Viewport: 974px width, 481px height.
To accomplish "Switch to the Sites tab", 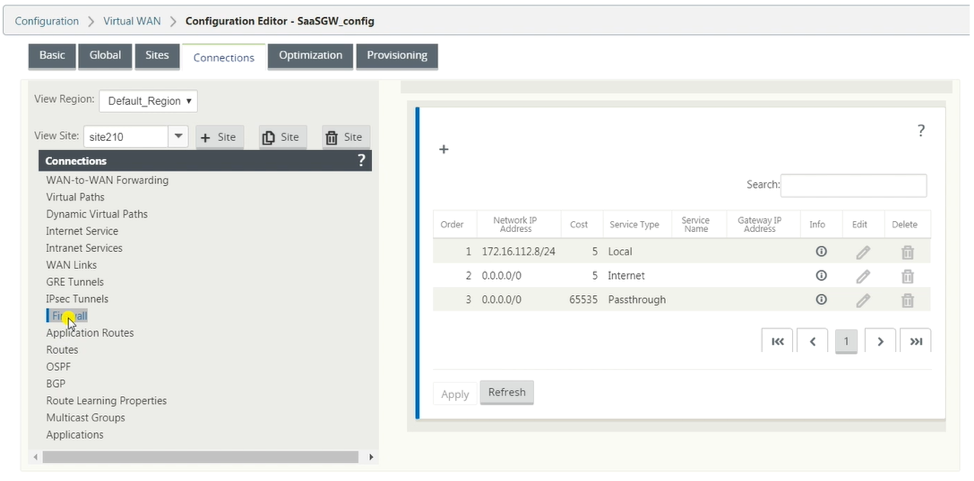I will pos(157,55).
